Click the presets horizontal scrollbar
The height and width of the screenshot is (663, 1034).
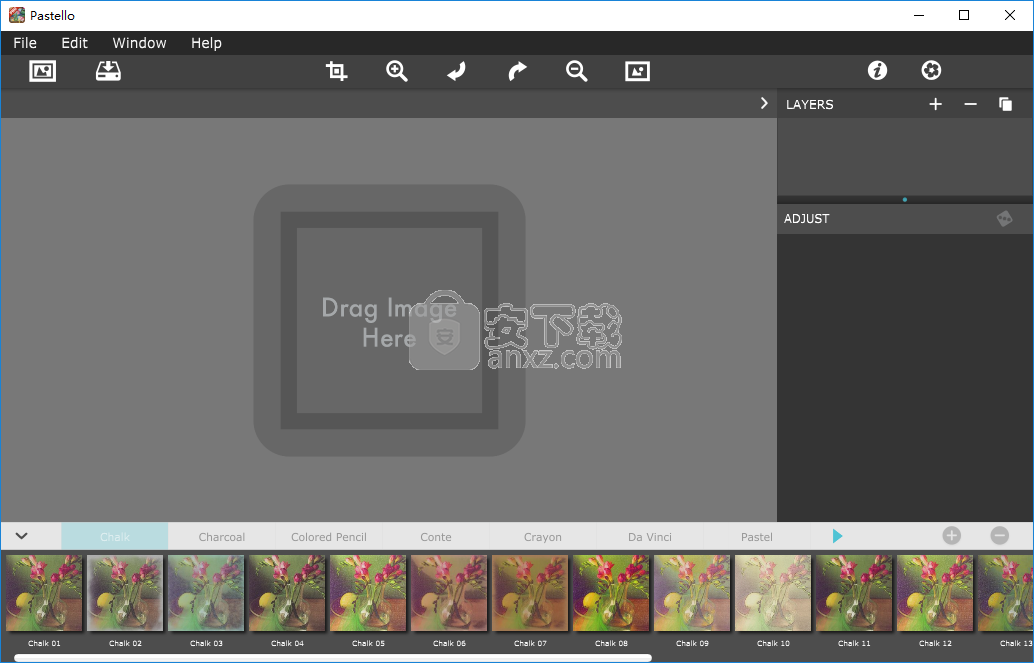[x=333, y=658]
